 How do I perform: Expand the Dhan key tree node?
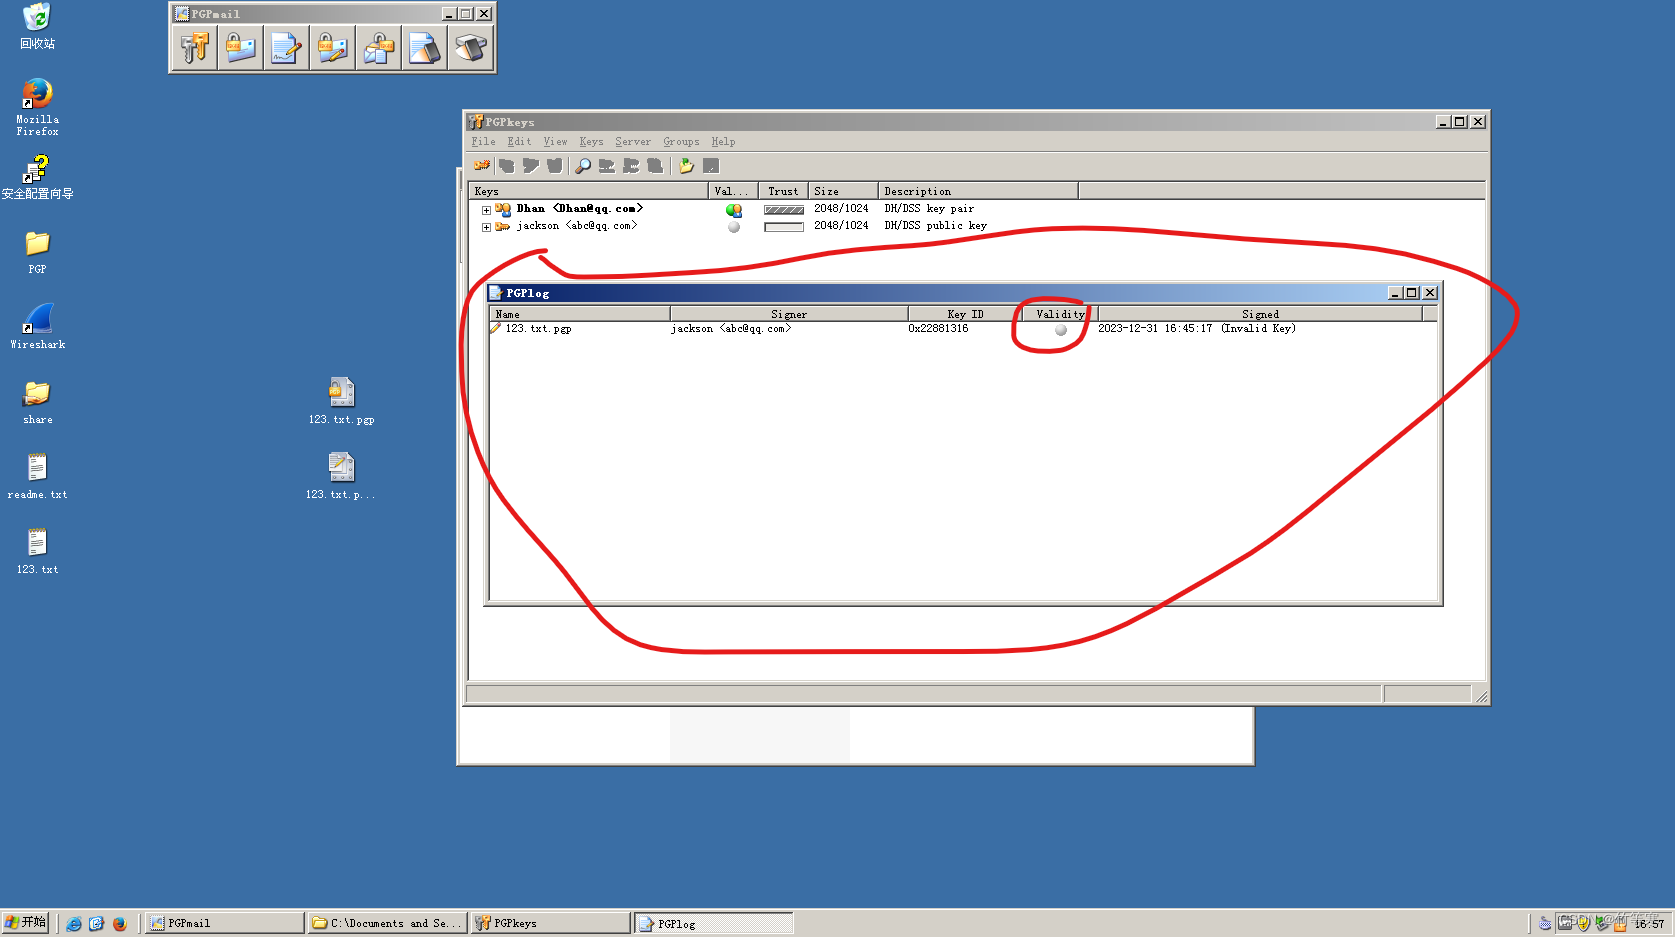pos(486,210)
